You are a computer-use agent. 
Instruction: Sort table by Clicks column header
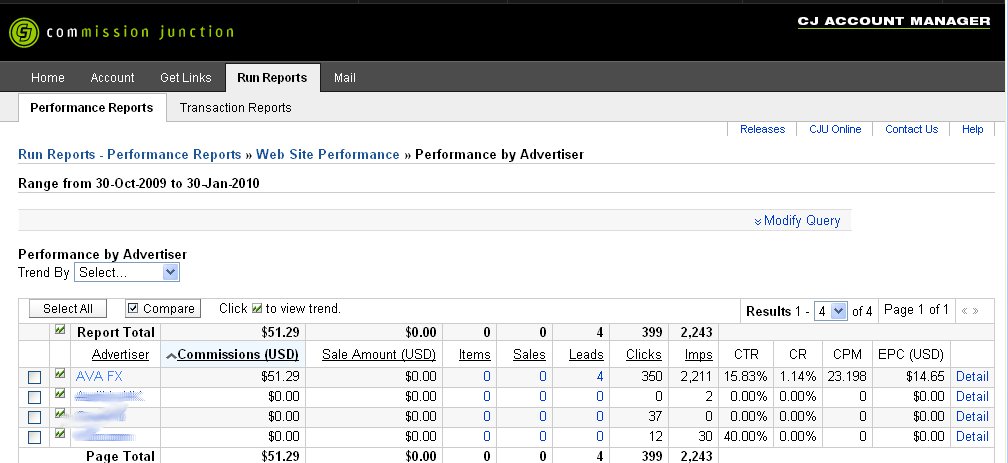(x=644, y=354)
